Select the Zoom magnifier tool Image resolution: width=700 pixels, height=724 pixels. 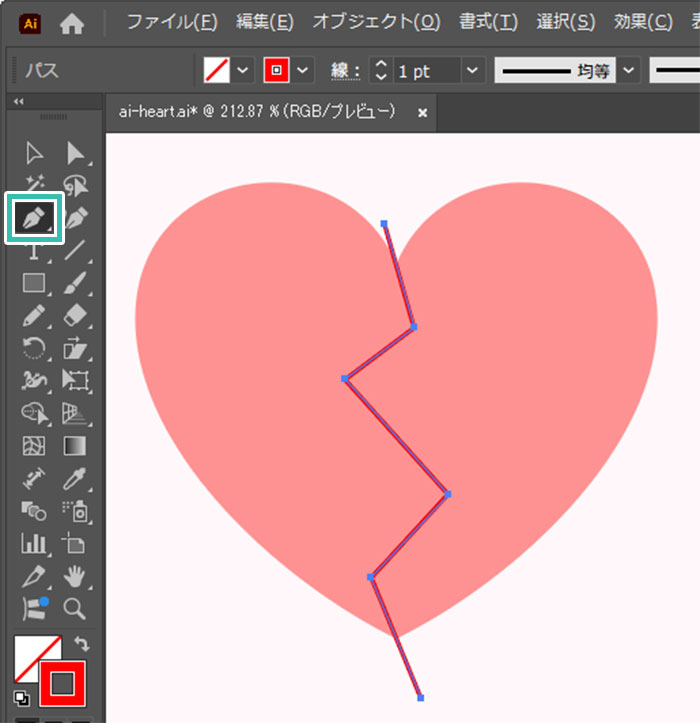75,608
